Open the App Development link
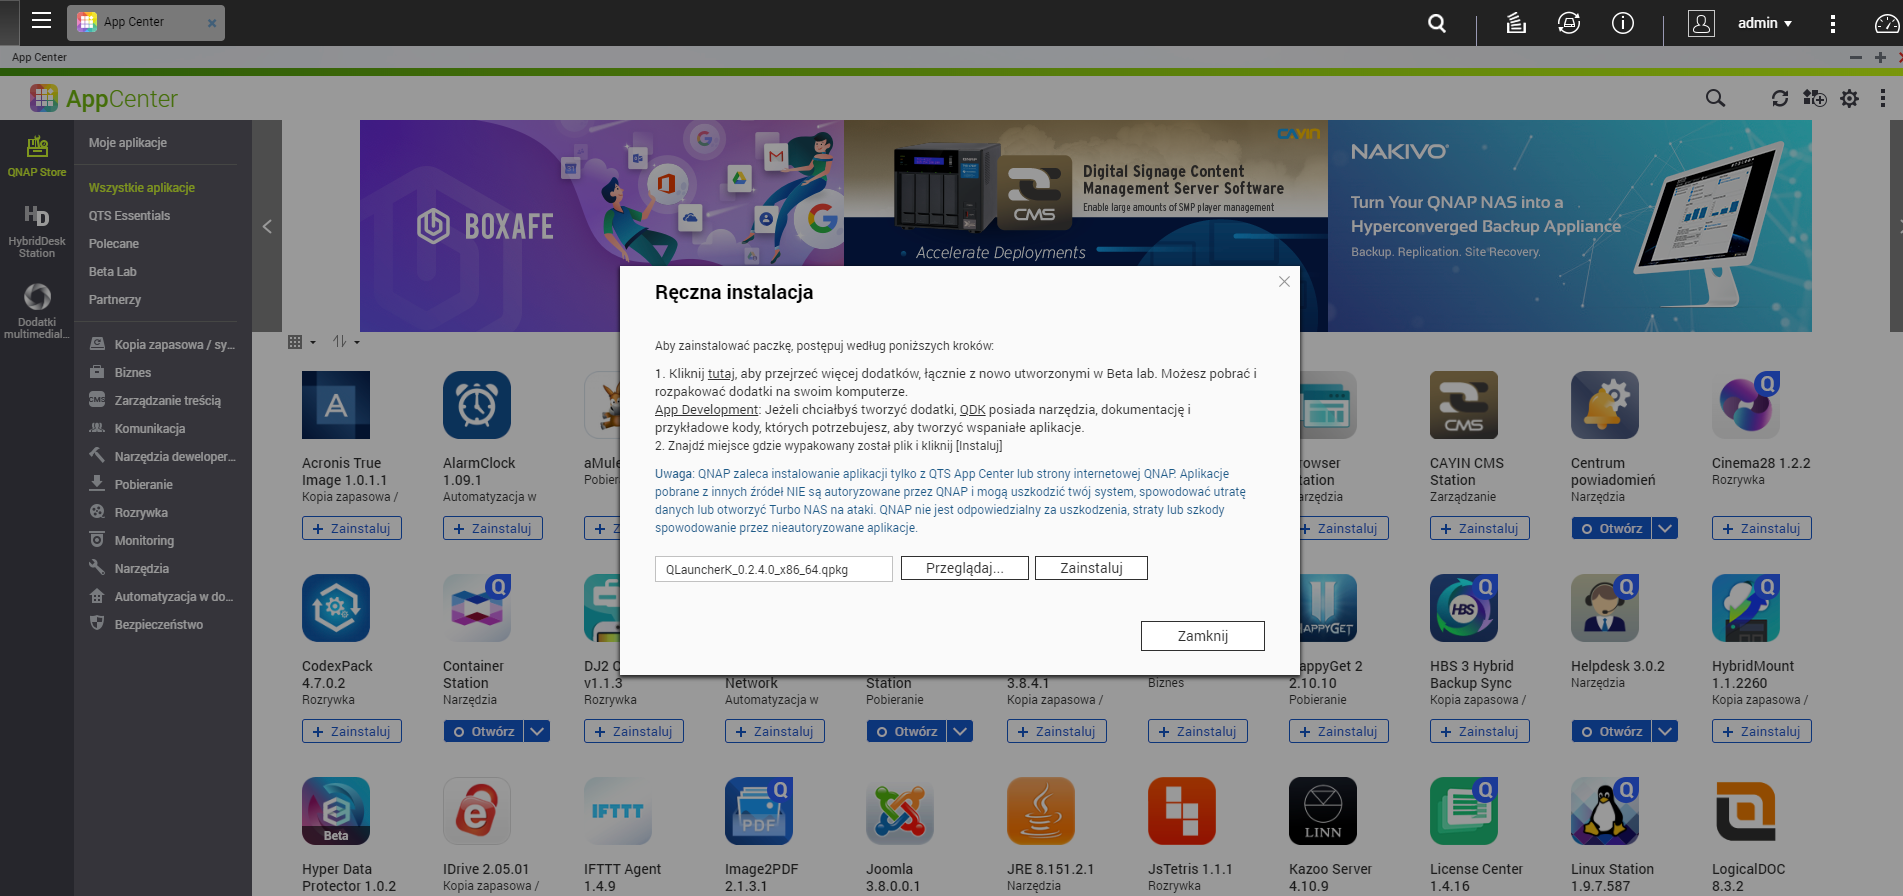Screen dimensions: 1903x896 (706, 410)
